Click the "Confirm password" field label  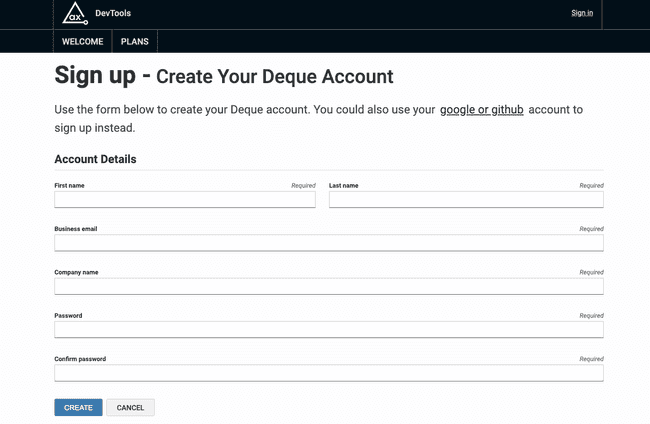pos(80,358)
